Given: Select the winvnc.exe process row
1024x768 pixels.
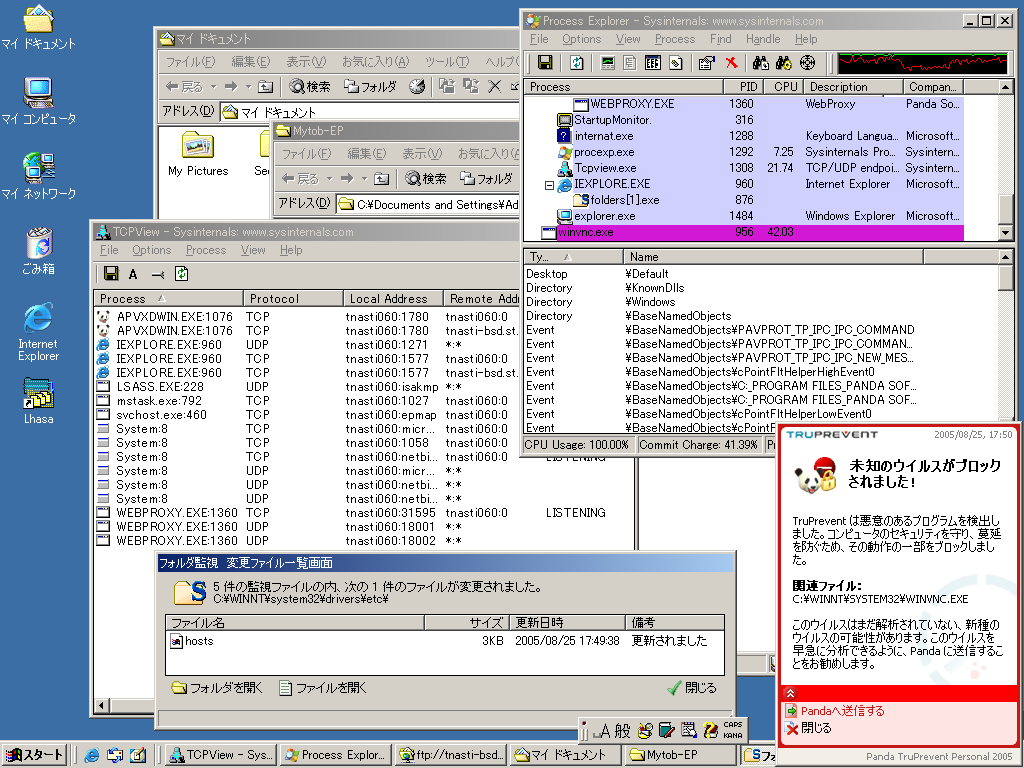Looking at the screenshot, I should (x=590, y=232).
